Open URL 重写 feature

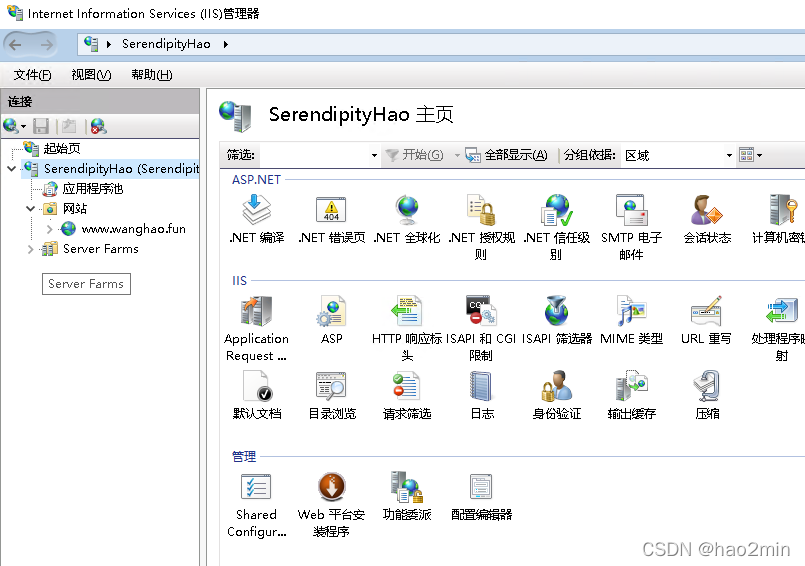(706, 320)
